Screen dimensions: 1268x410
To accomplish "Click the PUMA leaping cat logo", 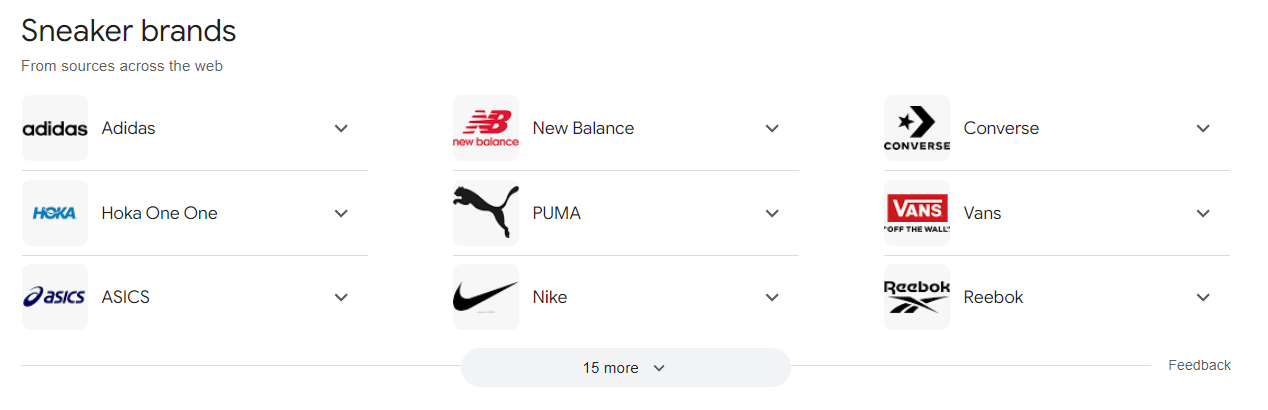I will point(485,213).
